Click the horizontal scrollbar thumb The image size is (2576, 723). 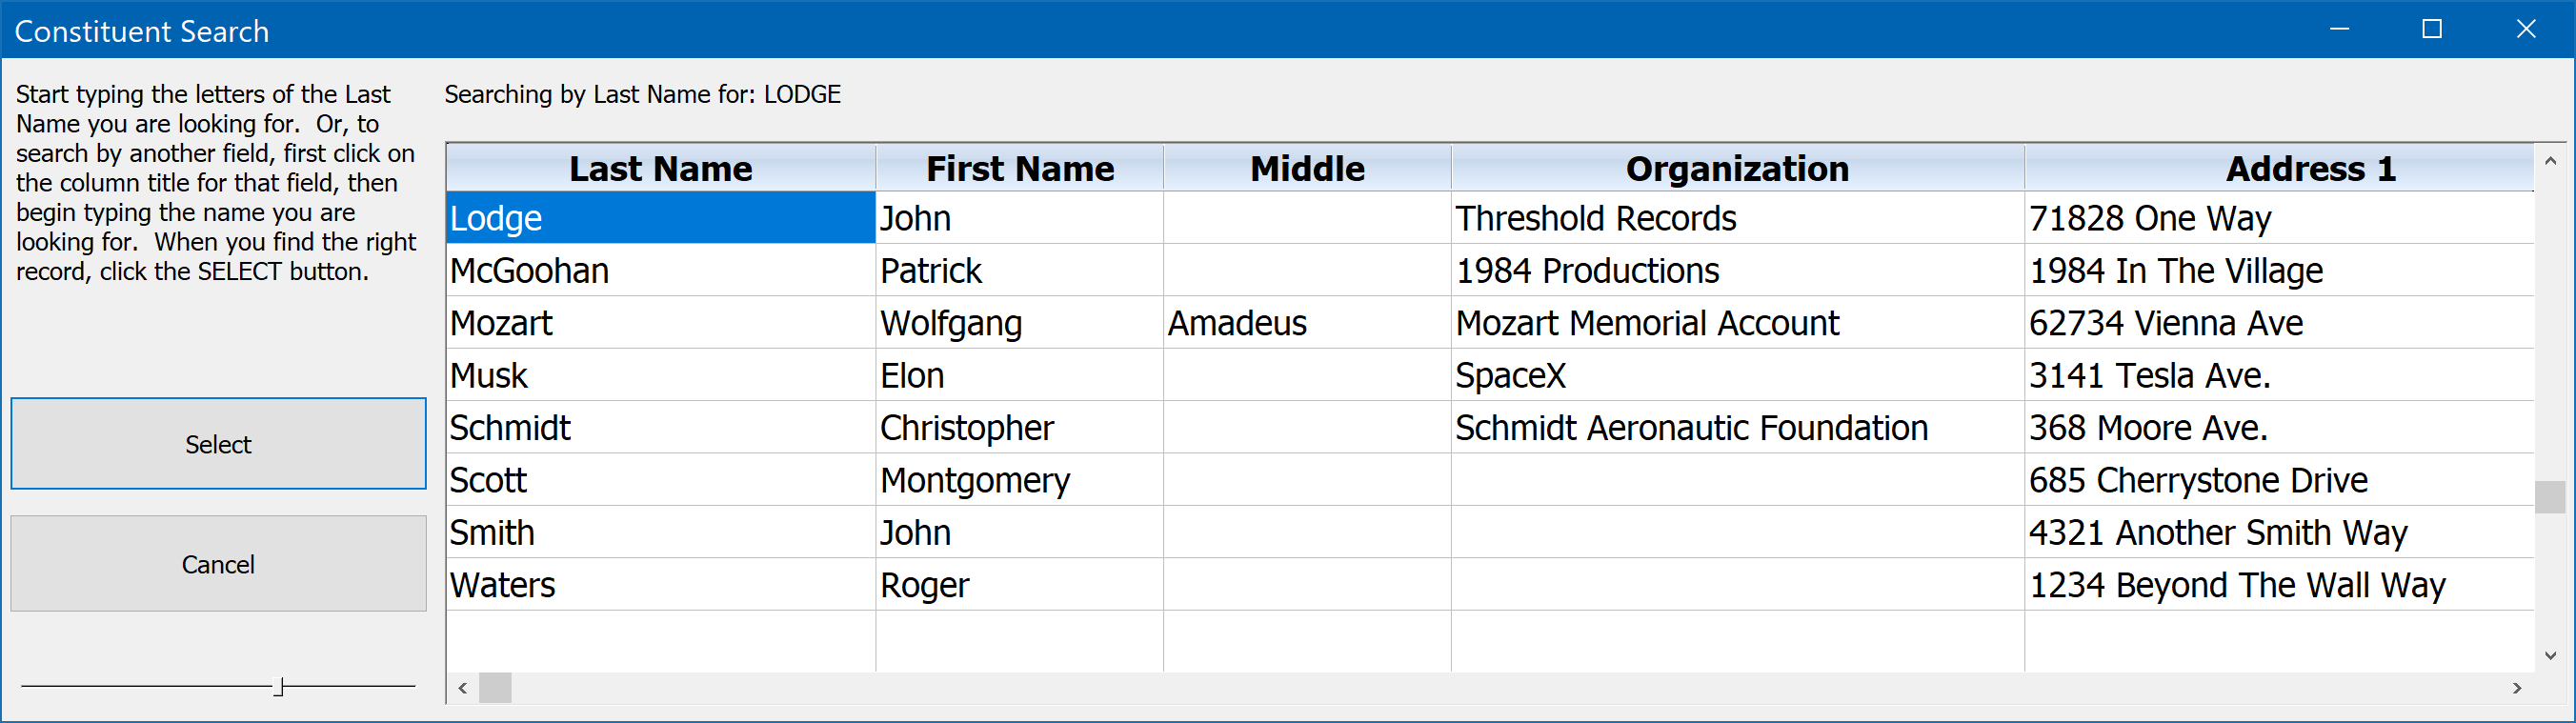pyautogui.click(x=495, y=688)
